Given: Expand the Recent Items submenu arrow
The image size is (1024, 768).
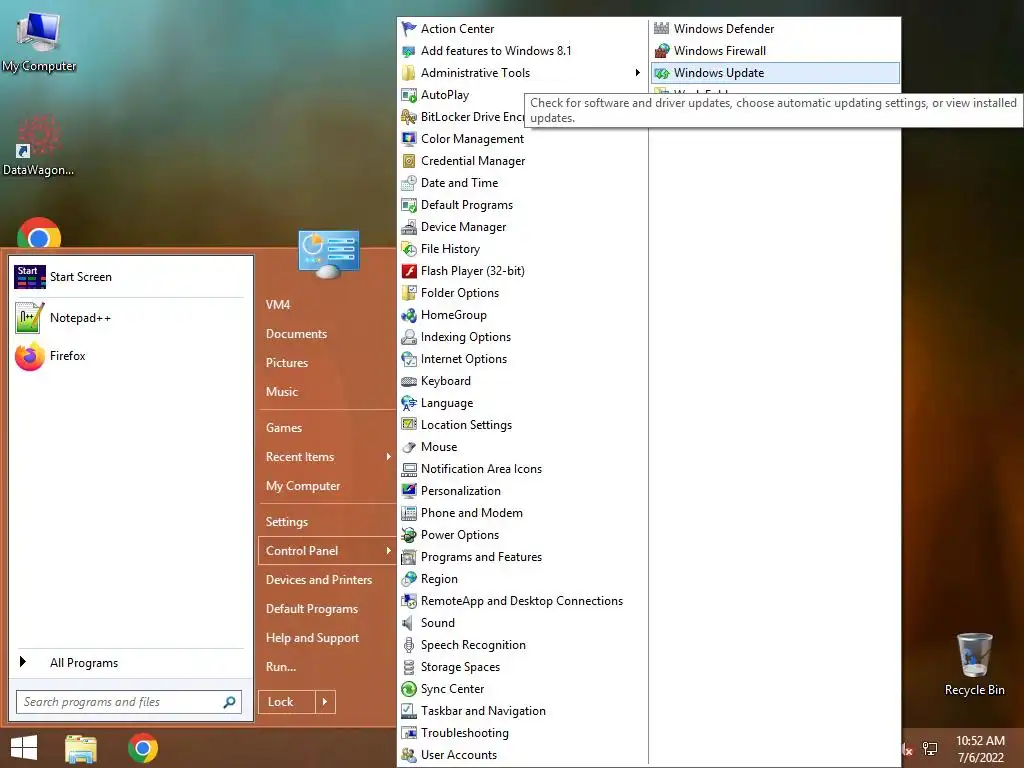Looking at the screenshot, I should tap(389, 456).
